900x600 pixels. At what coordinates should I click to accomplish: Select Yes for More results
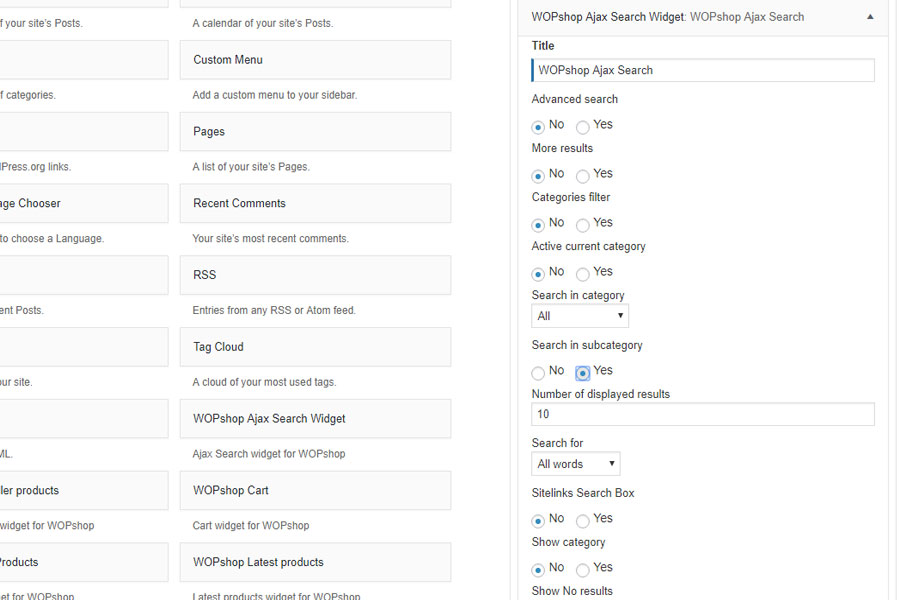click(583, 176)
